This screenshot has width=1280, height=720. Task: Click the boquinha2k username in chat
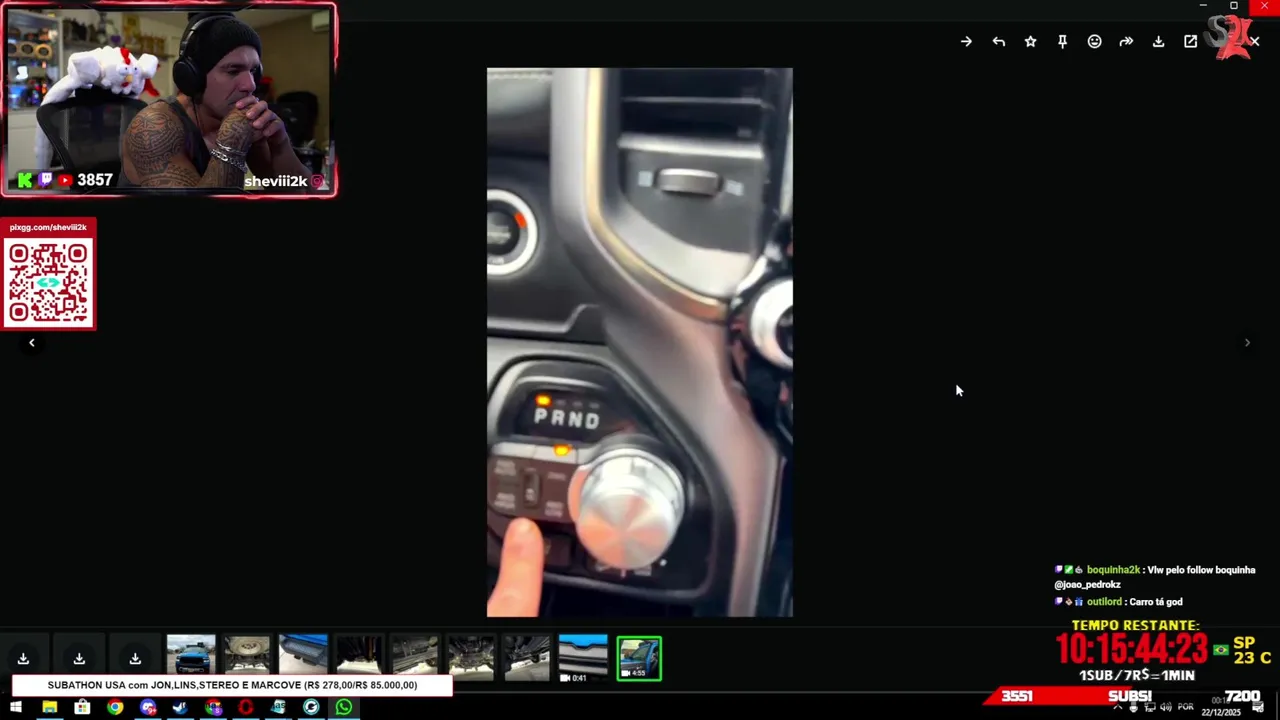click(x=1113, y=570)
